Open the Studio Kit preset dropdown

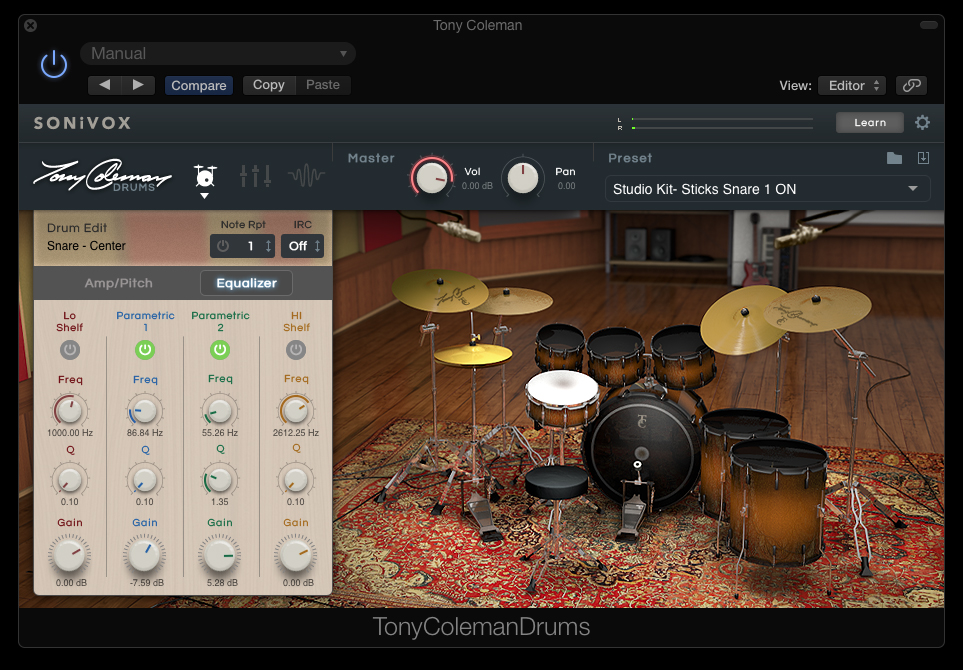click(767, 189)
